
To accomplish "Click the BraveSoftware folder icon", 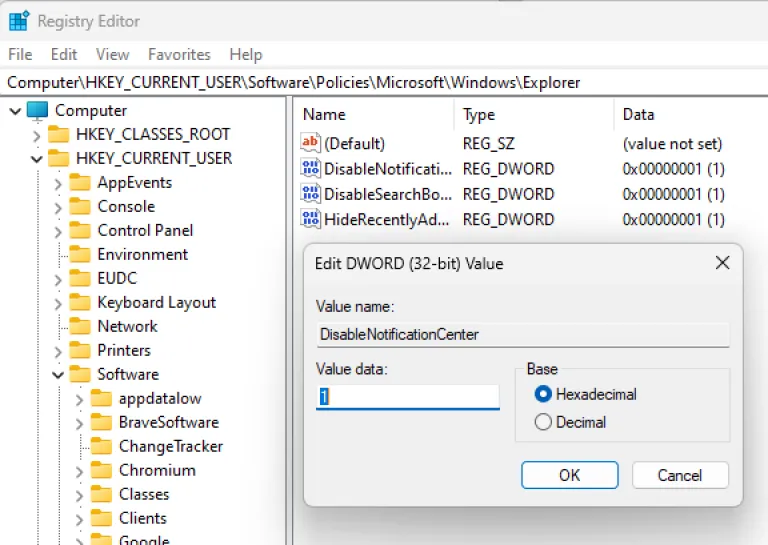I will pos(101,422).
